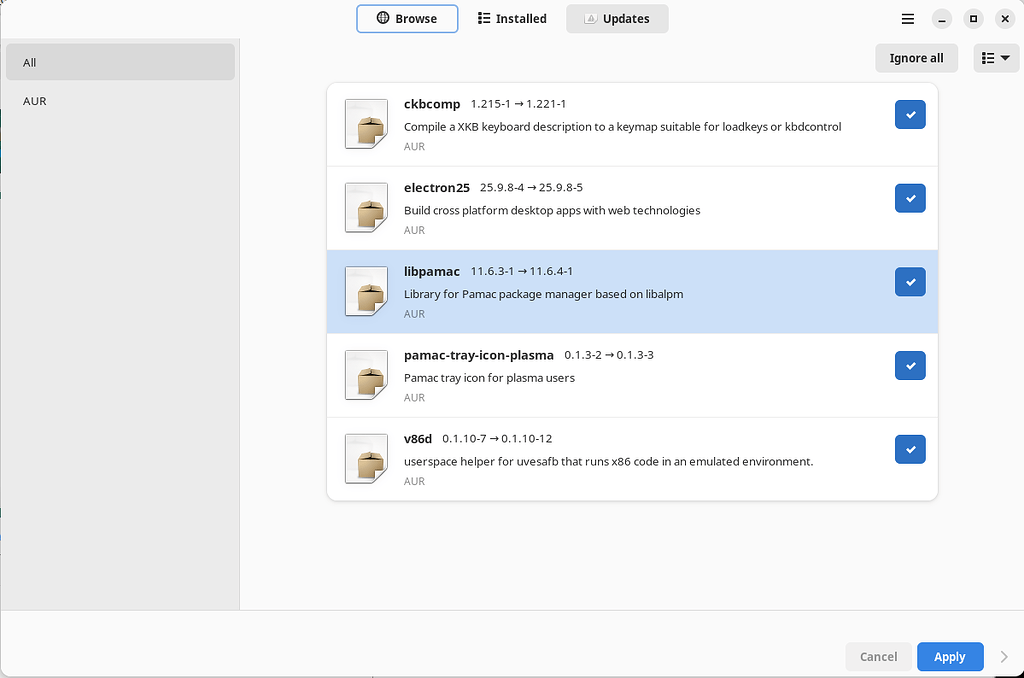Open the list view options dropdown
The height and width of the screenshot is (678, 1024).
[995, 58]
